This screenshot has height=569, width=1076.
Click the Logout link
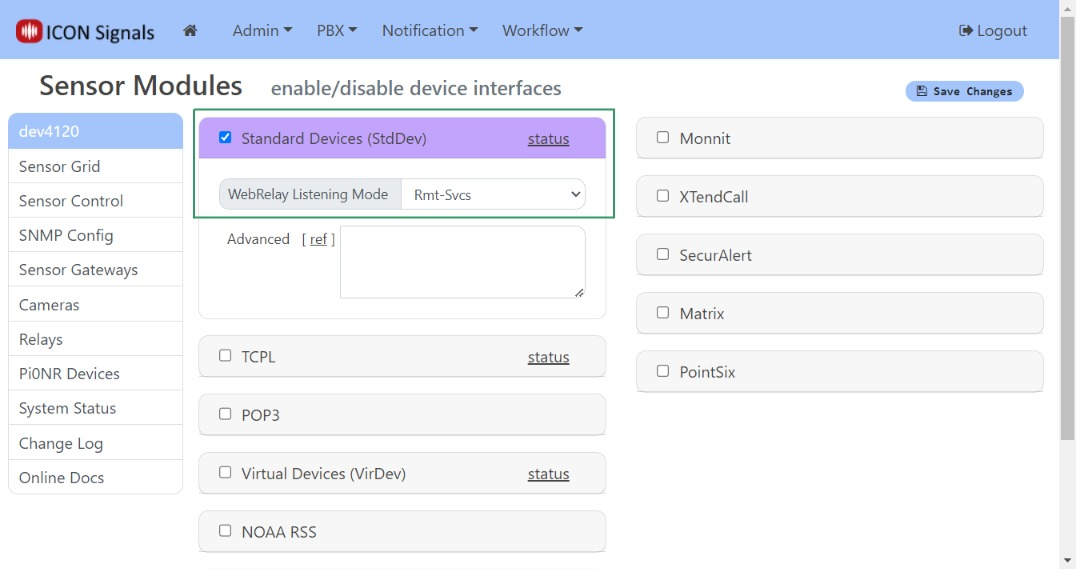tap(992, 31)
